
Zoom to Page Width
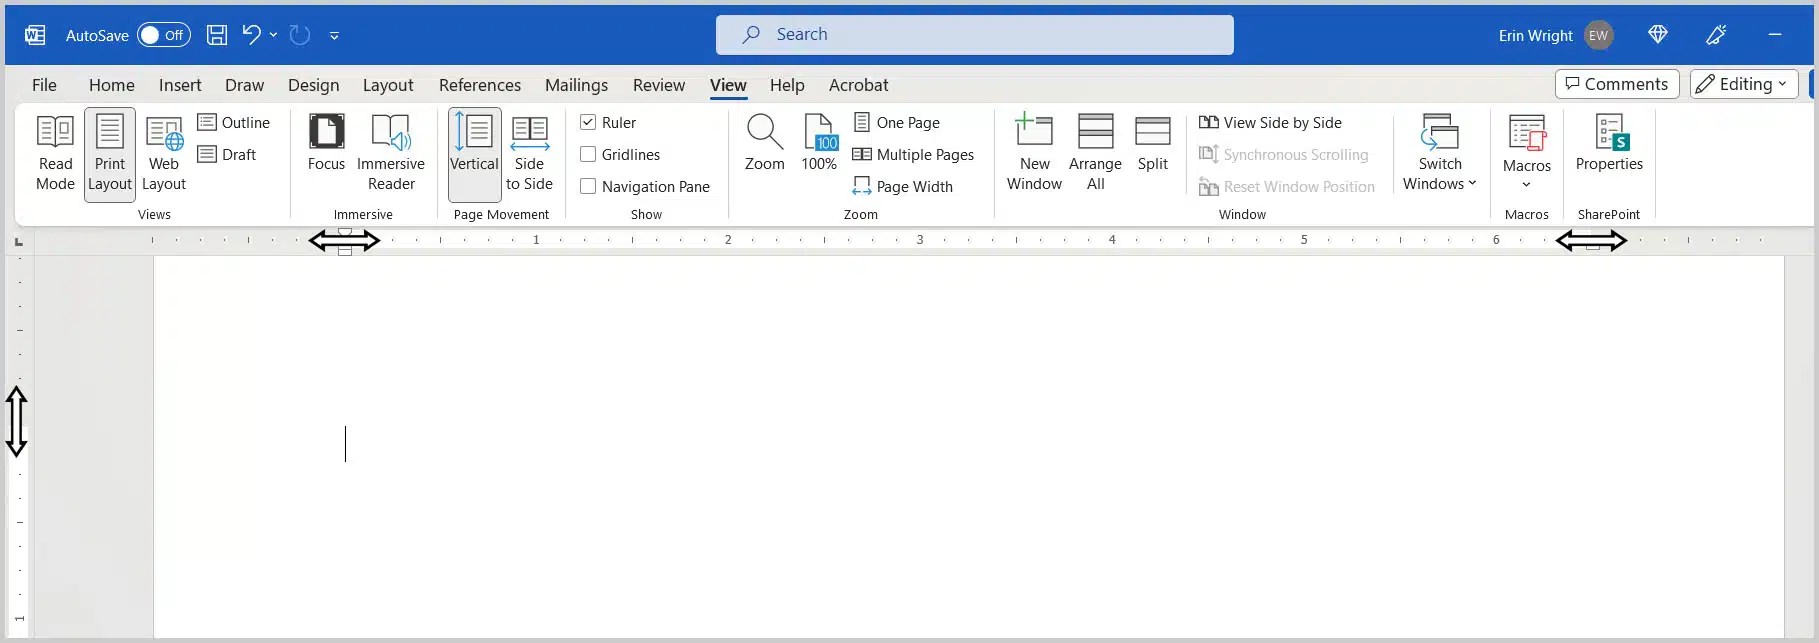point(903,186)
